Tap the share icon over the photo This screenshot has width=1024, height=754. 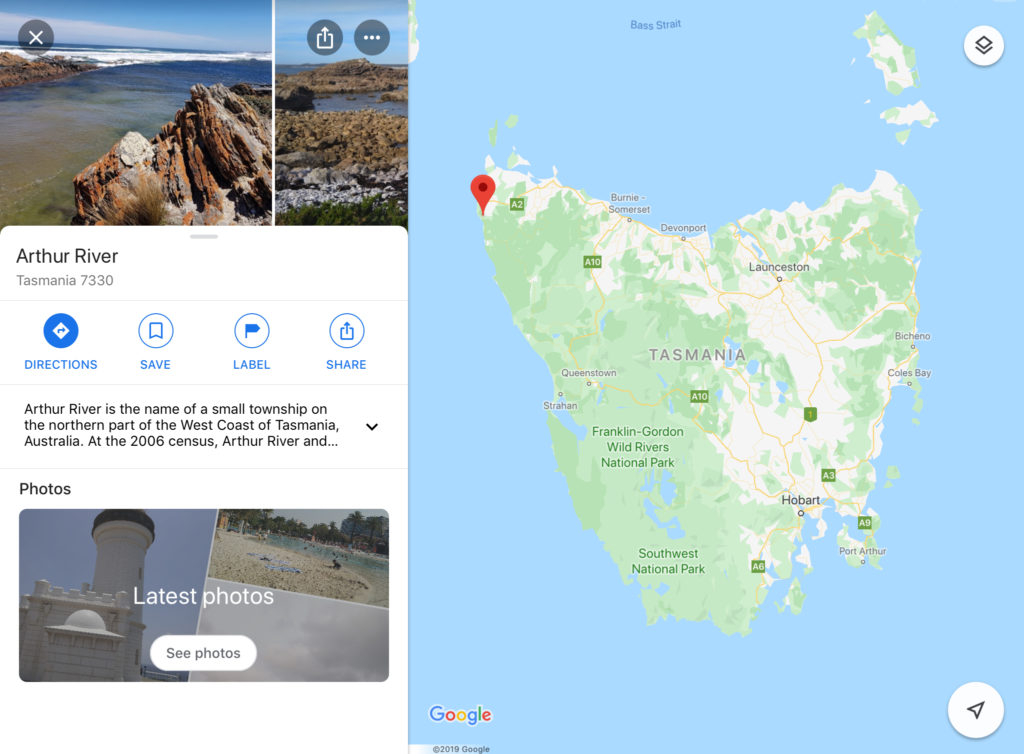[x=325, y=37]
